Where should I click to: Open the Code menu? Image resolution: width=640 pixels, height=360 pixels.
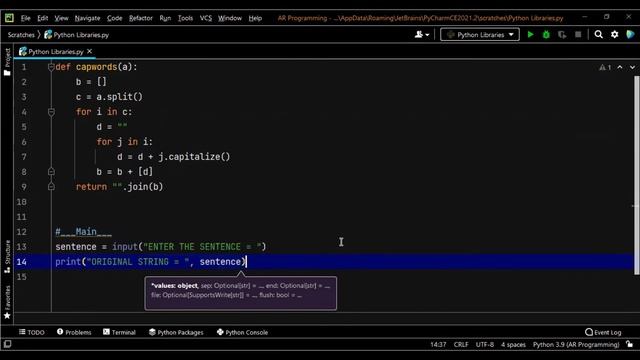[114, 18]
